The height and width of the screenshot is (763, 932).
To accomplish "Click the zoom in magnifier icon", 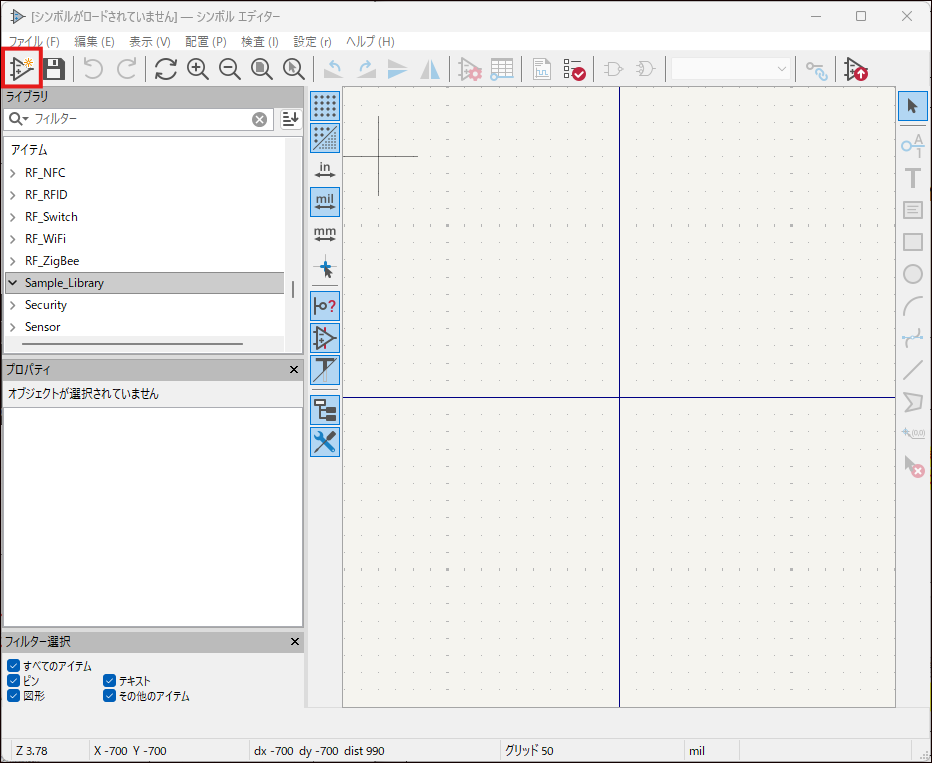I will 198,69.
